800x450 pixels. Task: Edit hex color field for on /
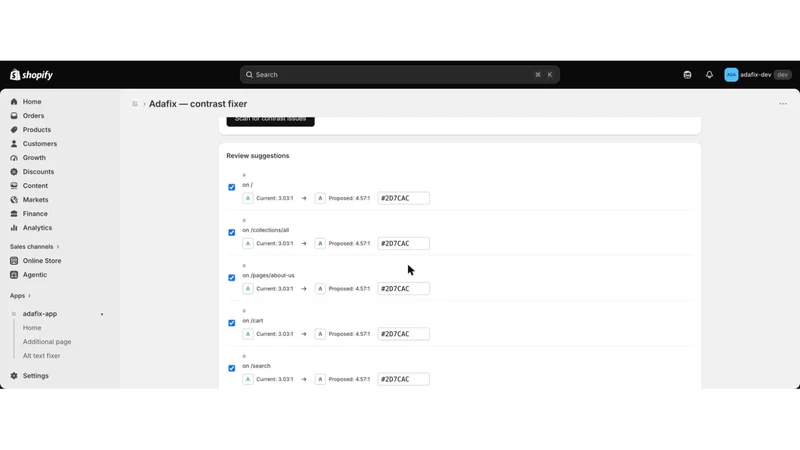click(x=404, y=198)
